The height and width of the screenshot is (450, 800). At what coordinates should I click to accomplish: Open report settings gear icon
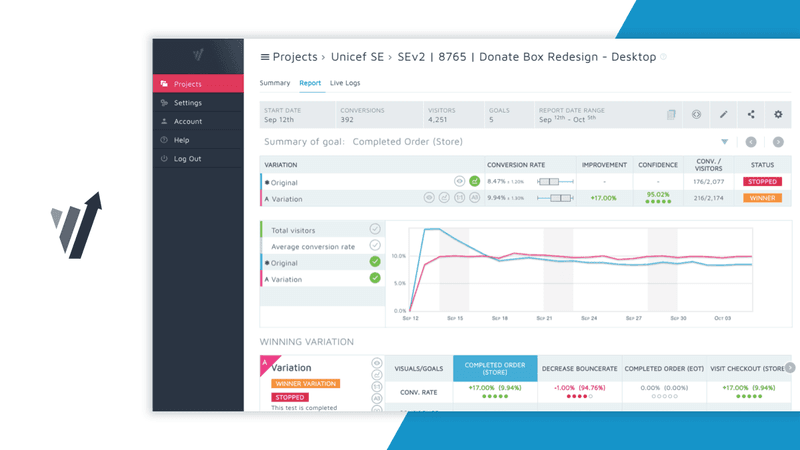tap(777, 114)
